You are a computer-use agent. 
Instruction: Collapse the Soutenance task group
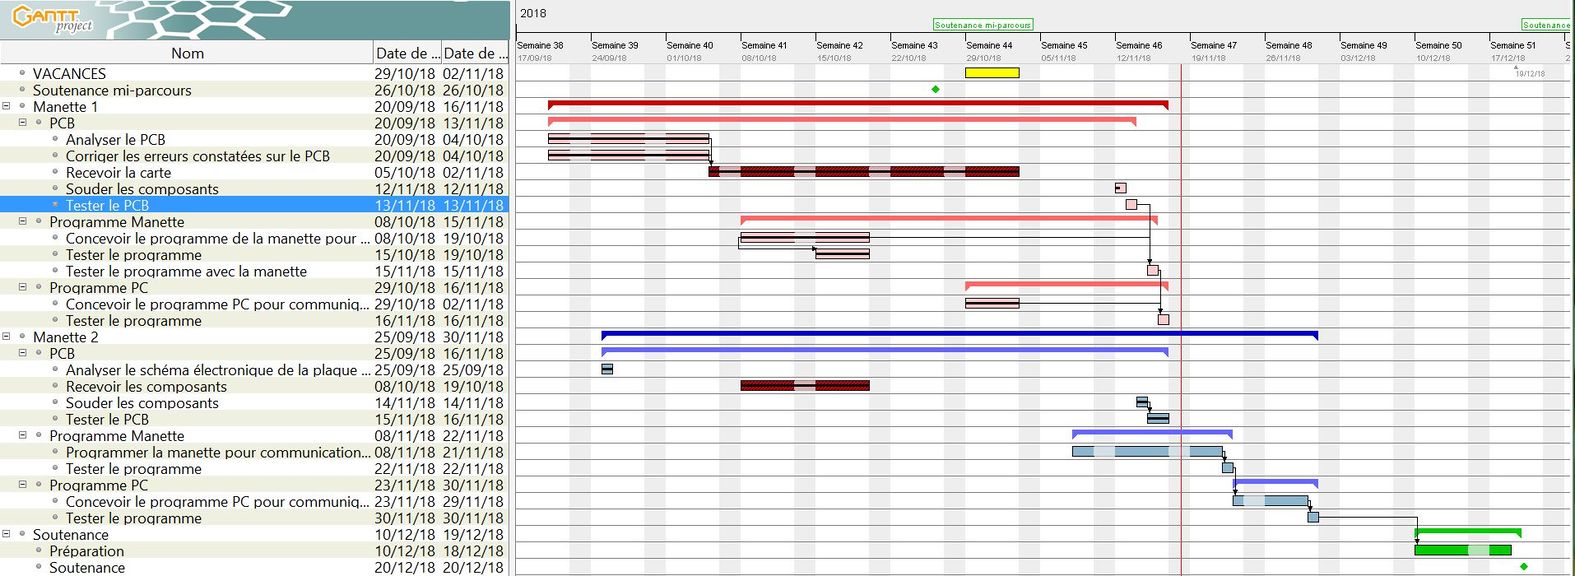(x=6, y=534)
